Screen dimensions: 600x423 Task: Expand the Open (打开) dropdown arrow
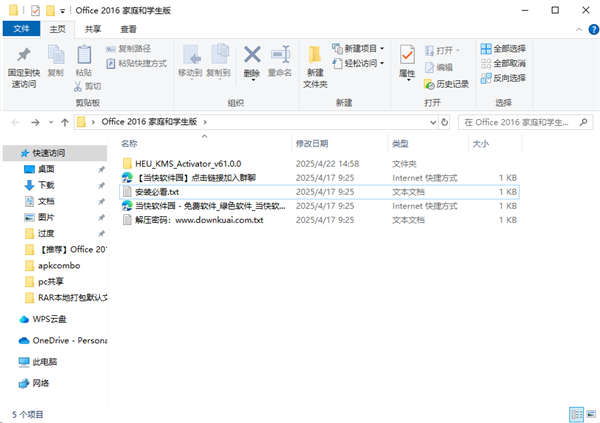458,51
